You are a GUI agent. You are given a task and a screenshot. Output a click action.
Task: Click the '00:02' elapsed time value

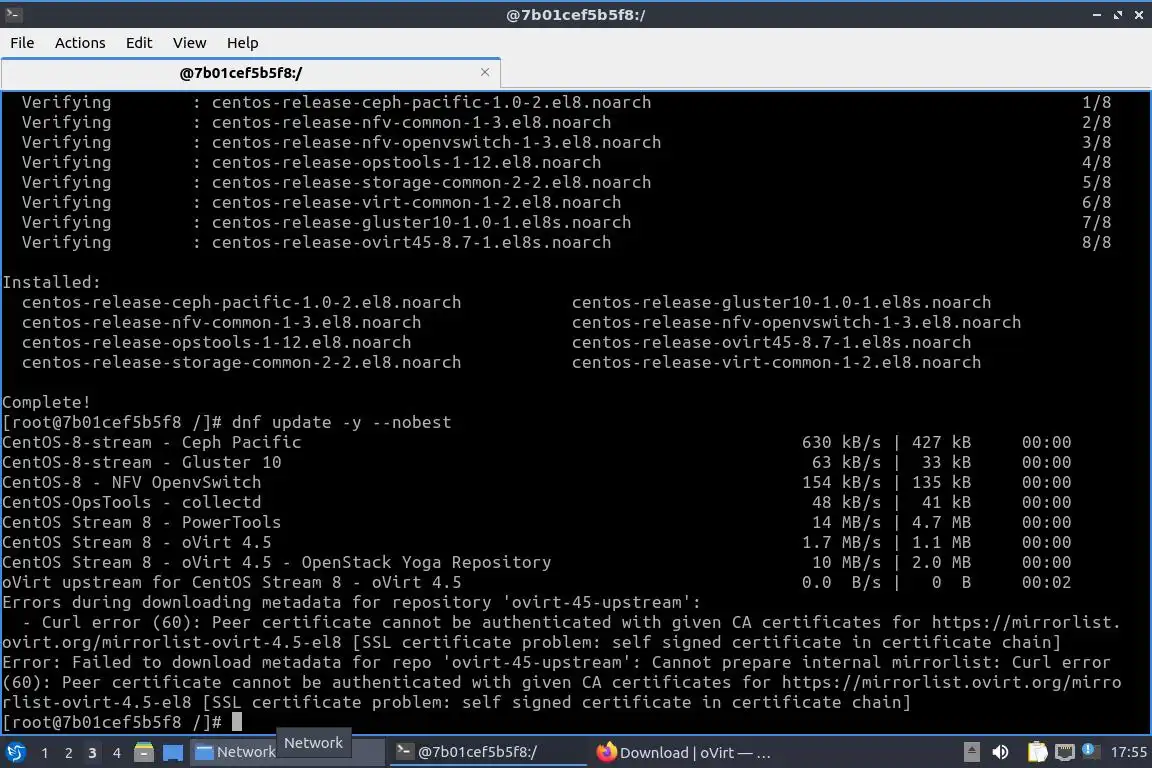(x=1046, y=583)
